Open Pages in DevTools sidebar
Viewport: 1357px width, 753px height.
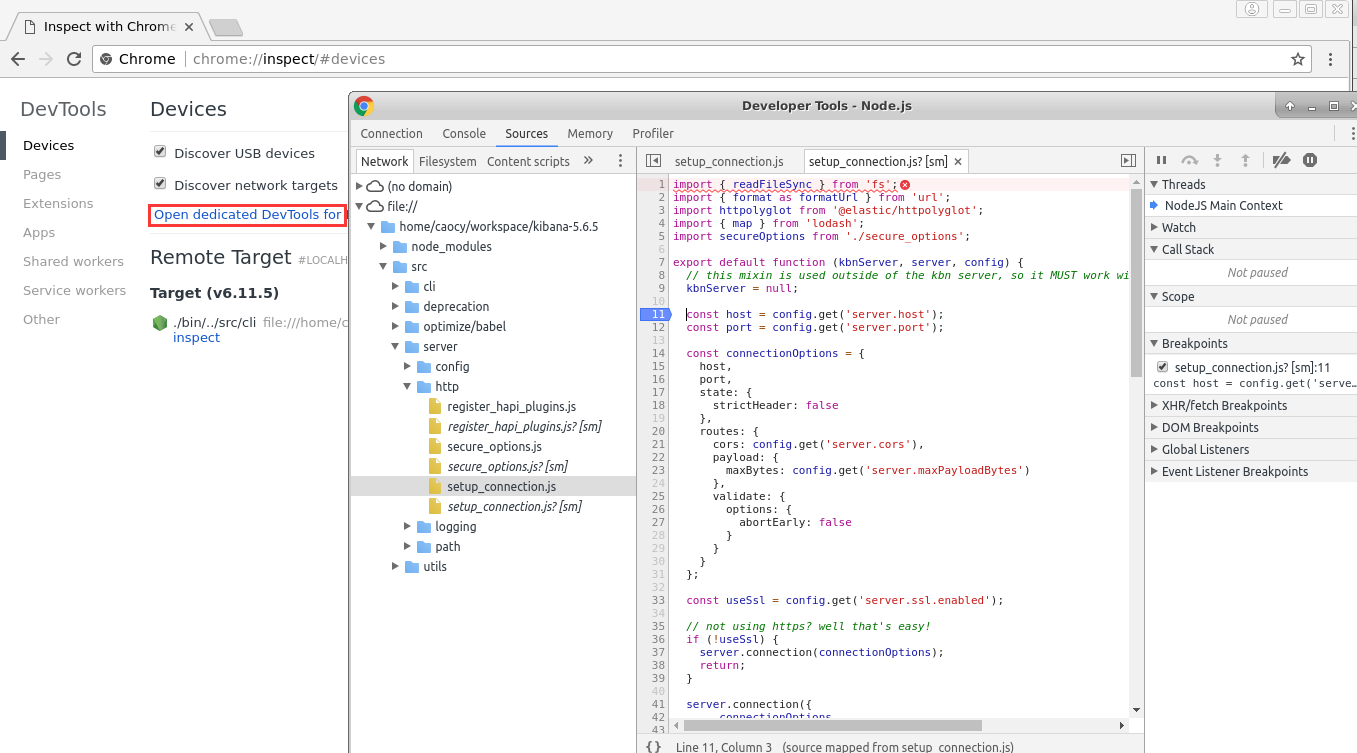click(x=42, y=174)
